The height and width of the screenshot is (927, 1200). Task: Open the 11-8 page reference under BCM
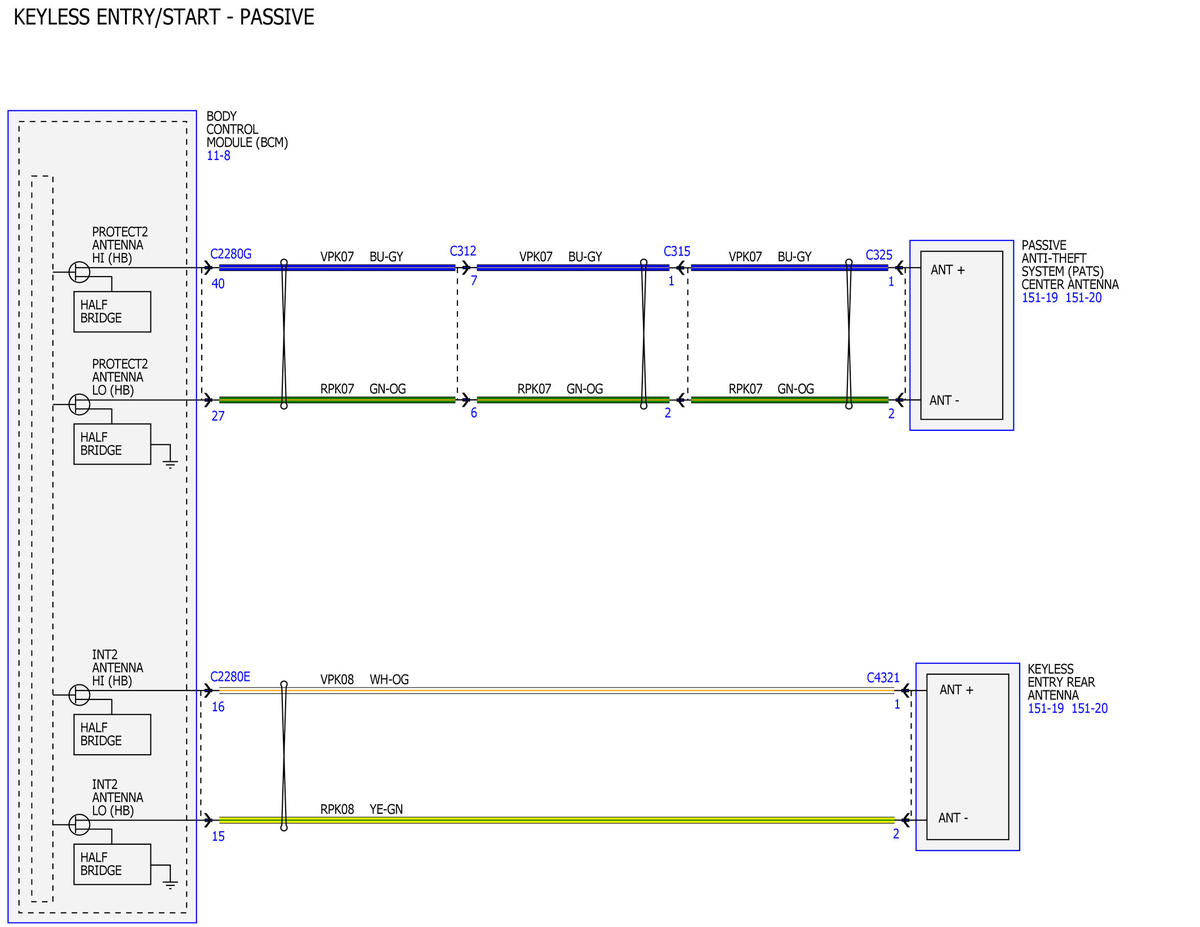coord(218,156)
